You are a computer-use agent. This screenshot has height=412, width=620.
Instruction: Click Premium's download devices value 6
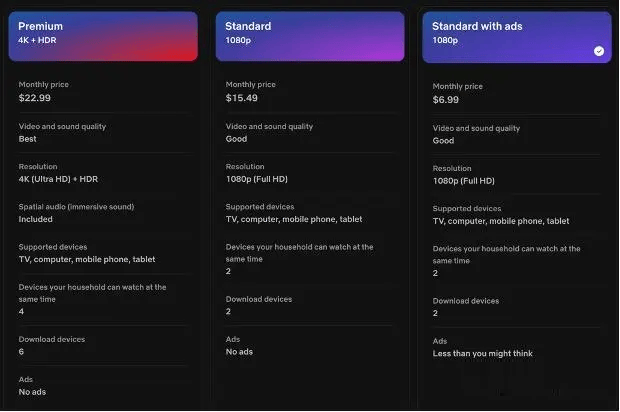click(x=22, y=352)
